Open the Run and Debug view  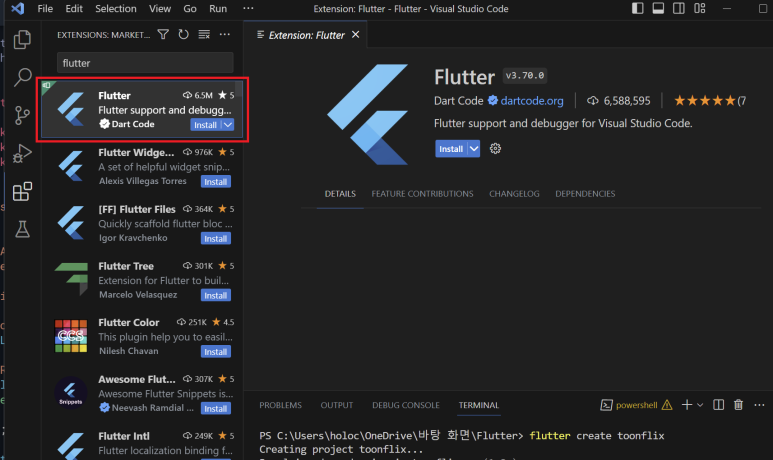click(22, 153)
